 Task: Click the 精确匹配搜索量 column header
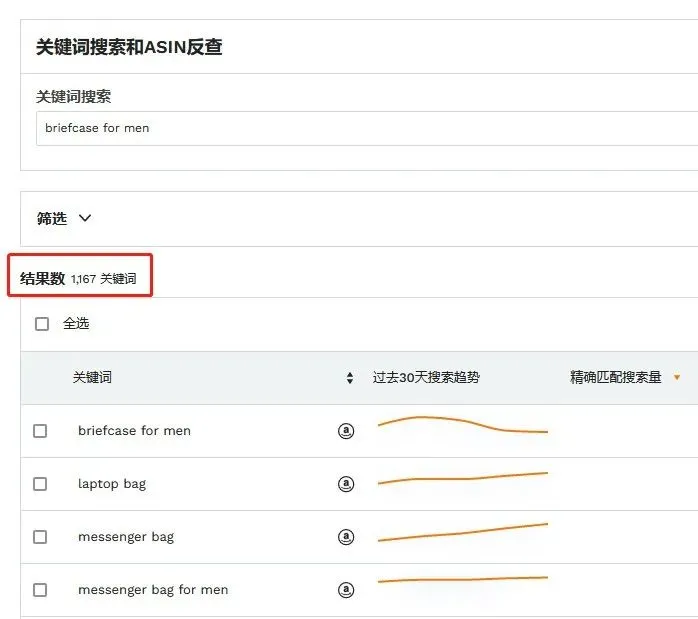[x=616, y=377]
